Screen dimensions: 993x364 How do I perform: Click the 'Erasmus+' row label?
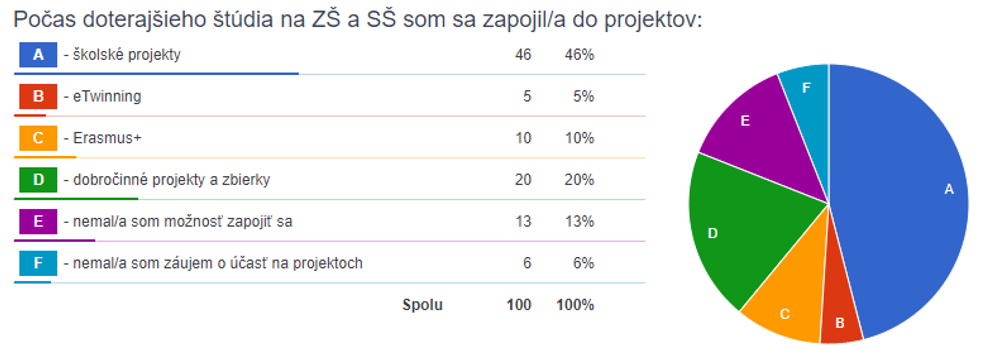[x=103, y=139]
